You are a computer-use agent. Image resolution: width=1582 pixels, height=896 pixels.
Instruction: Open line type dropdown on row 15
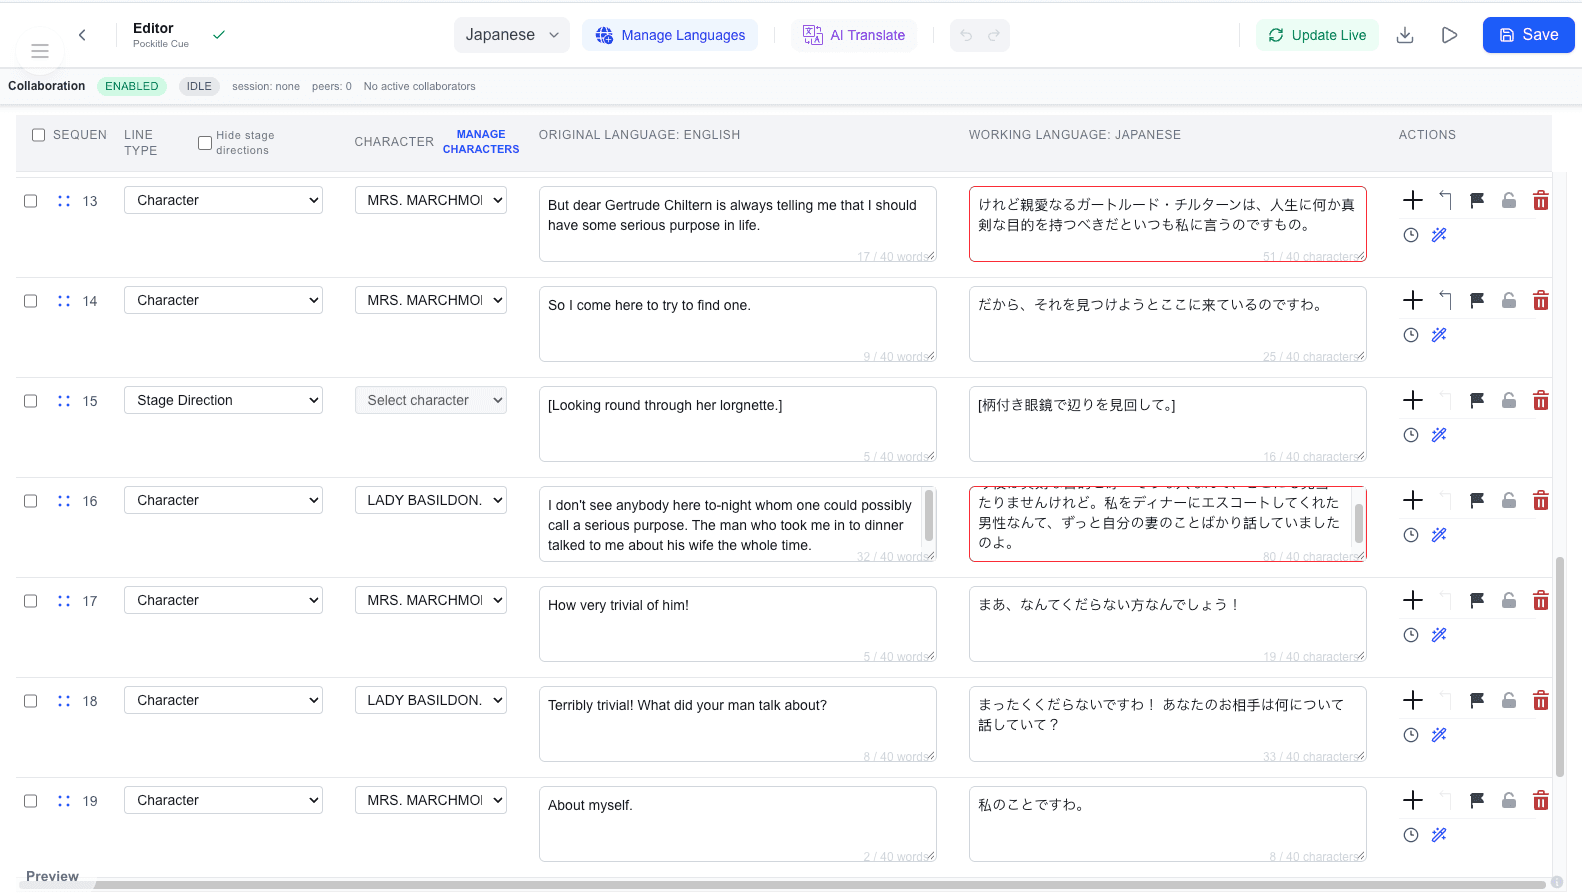[x=223, y=400]
